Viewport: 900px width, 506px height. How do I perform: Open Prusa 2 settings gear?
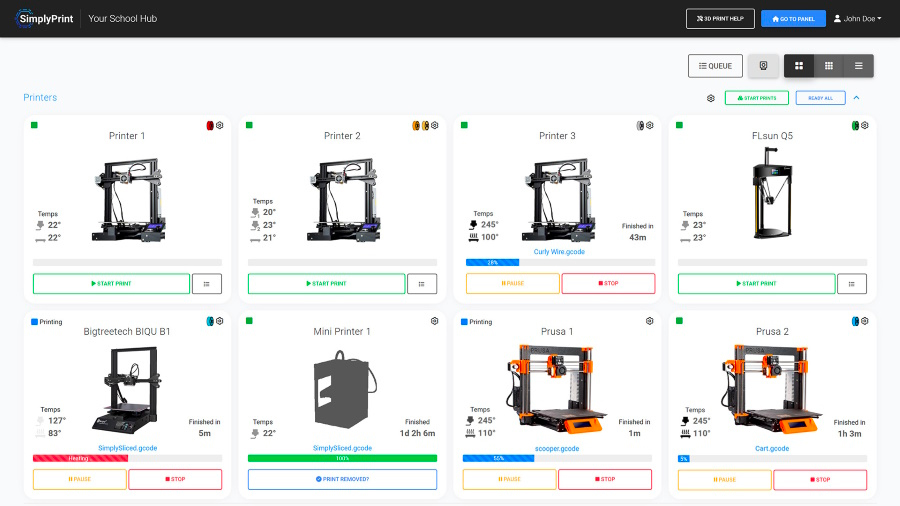pos(864,321)
